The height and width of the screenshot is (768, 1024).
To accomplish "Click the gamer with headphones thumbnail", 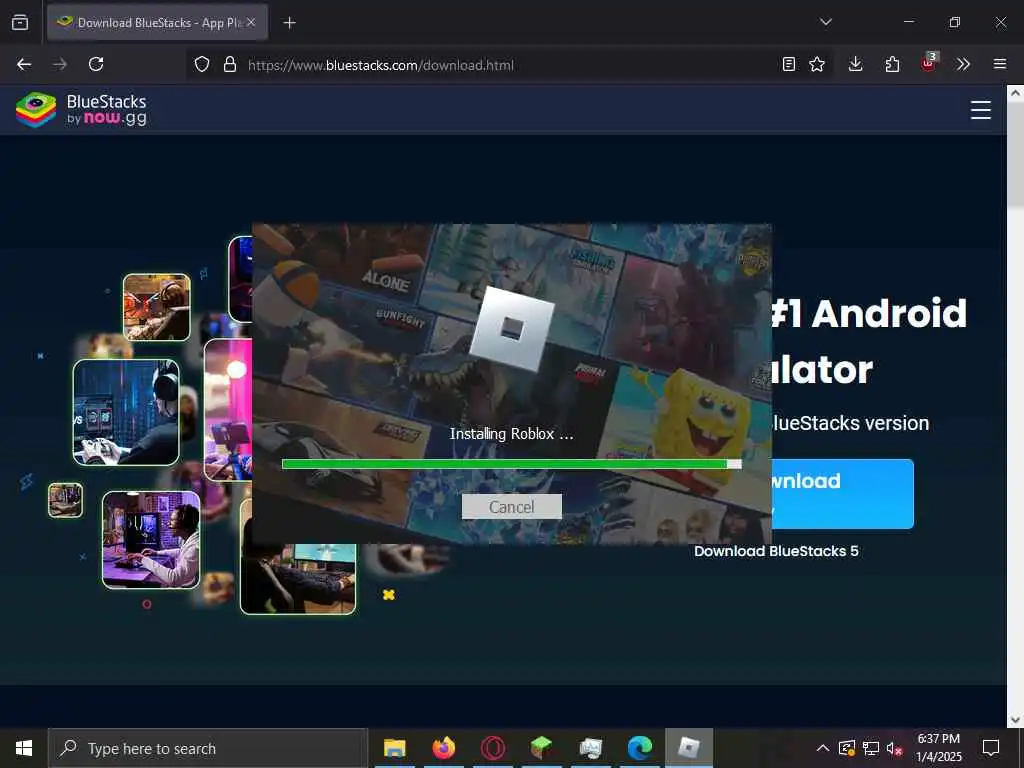I will [x=126, y=412].
